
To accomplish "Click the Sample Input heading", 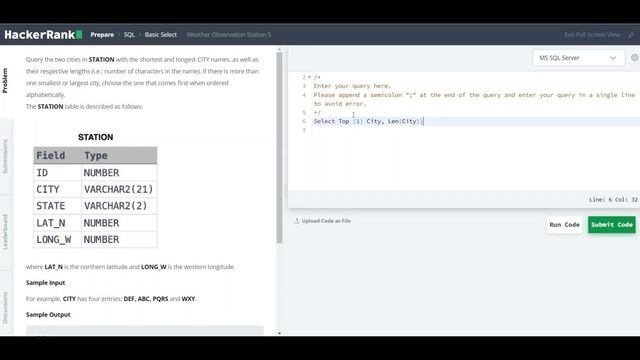I will pos(45,282).
